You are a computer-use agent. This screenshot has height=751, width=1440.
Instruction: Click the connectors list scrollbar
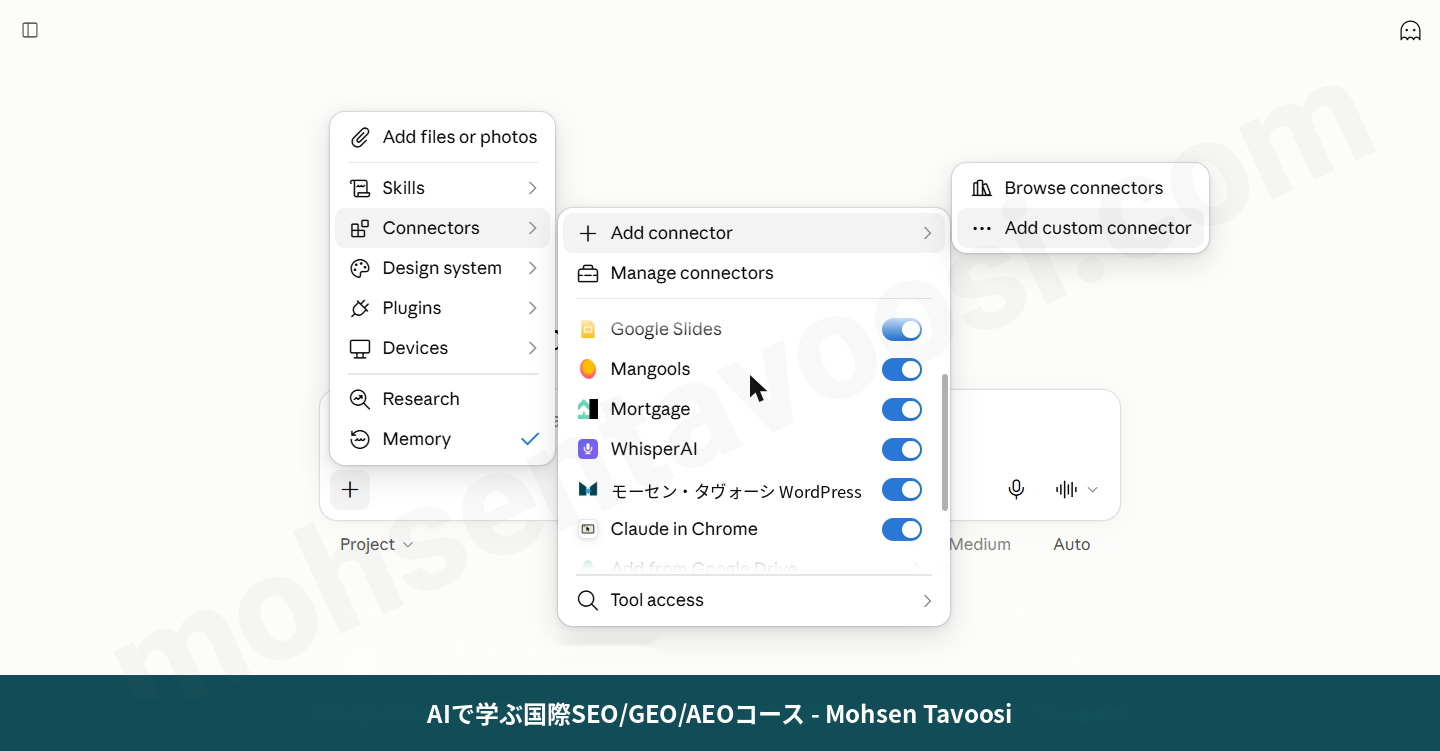(x=945, y=442)
